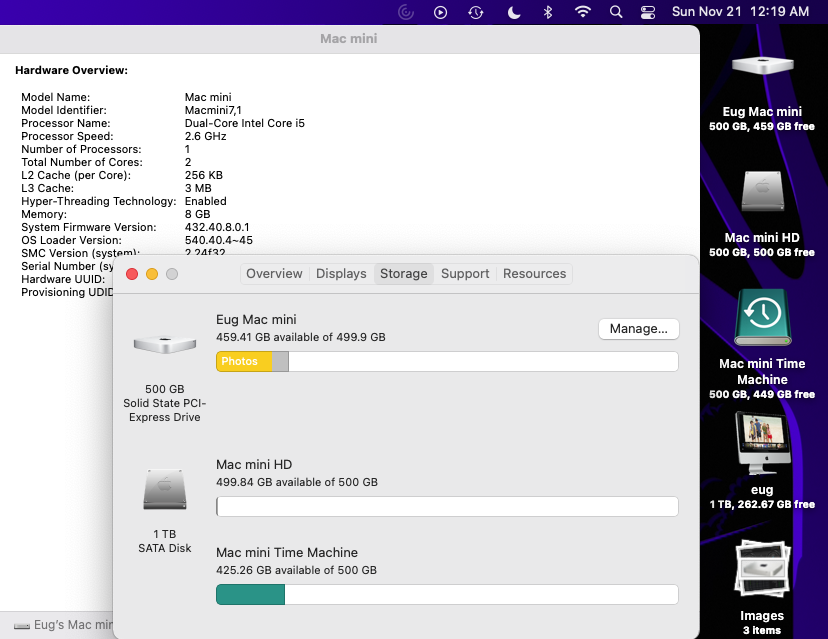The width and height of the screenshot is (828, 639).
Task: Click the gray segment of Eug Mac mini bar
Action: (280, 361)
